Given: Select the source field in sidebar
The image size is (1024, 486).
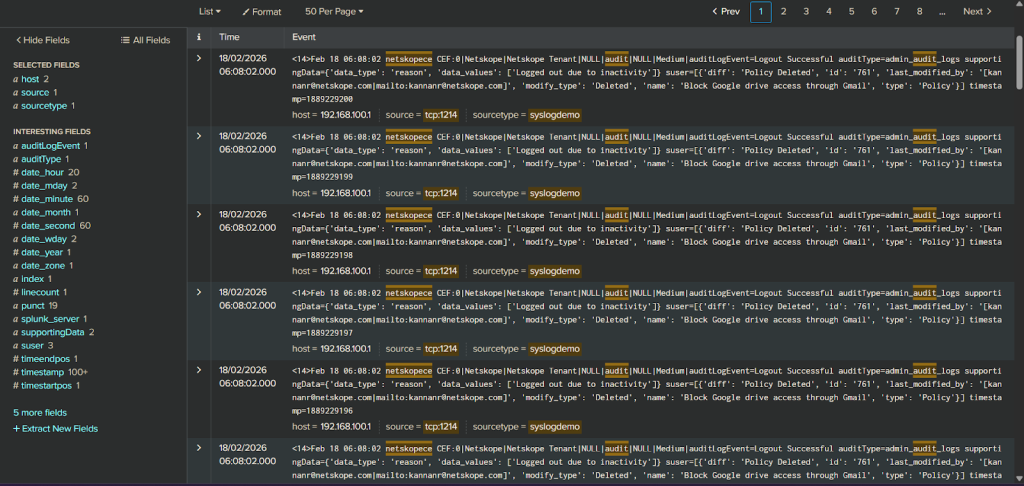Looking at the screenshot, I should coord(35,93).
